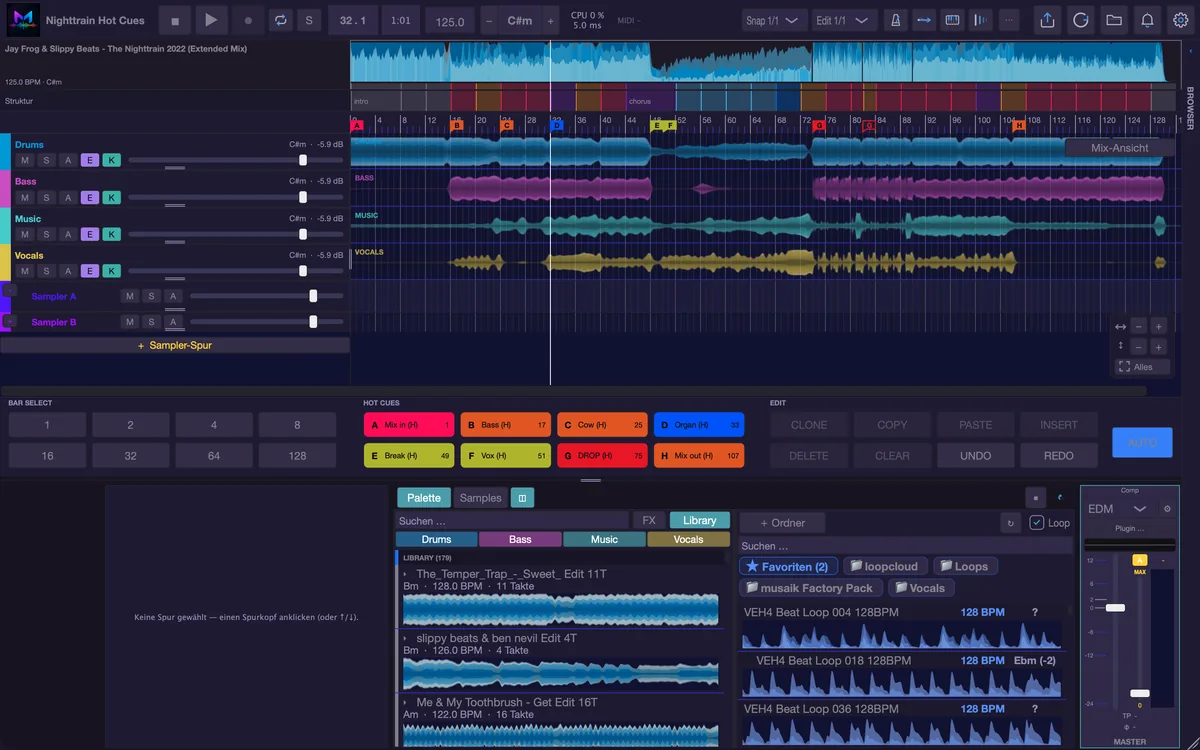Expand the Sampler A track collapse toggle

(x=8, y=290)
